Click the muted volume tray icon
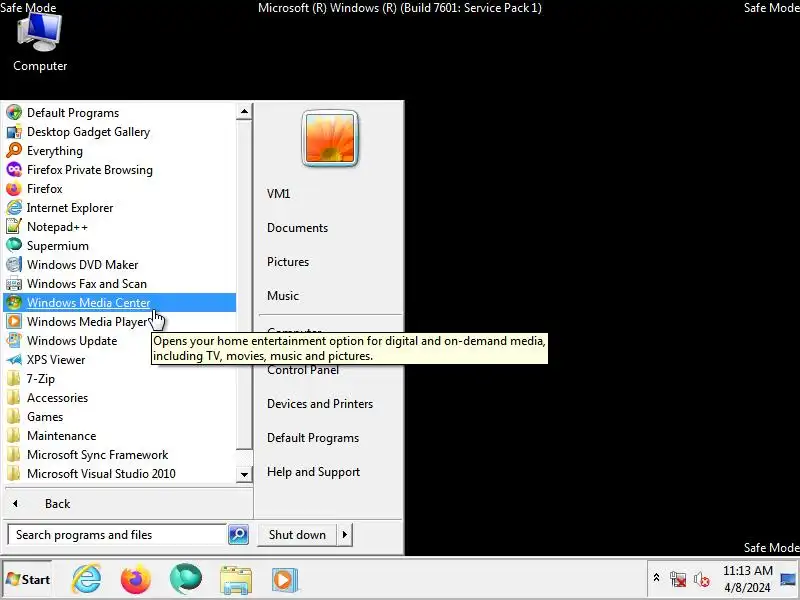 [702, 579]
